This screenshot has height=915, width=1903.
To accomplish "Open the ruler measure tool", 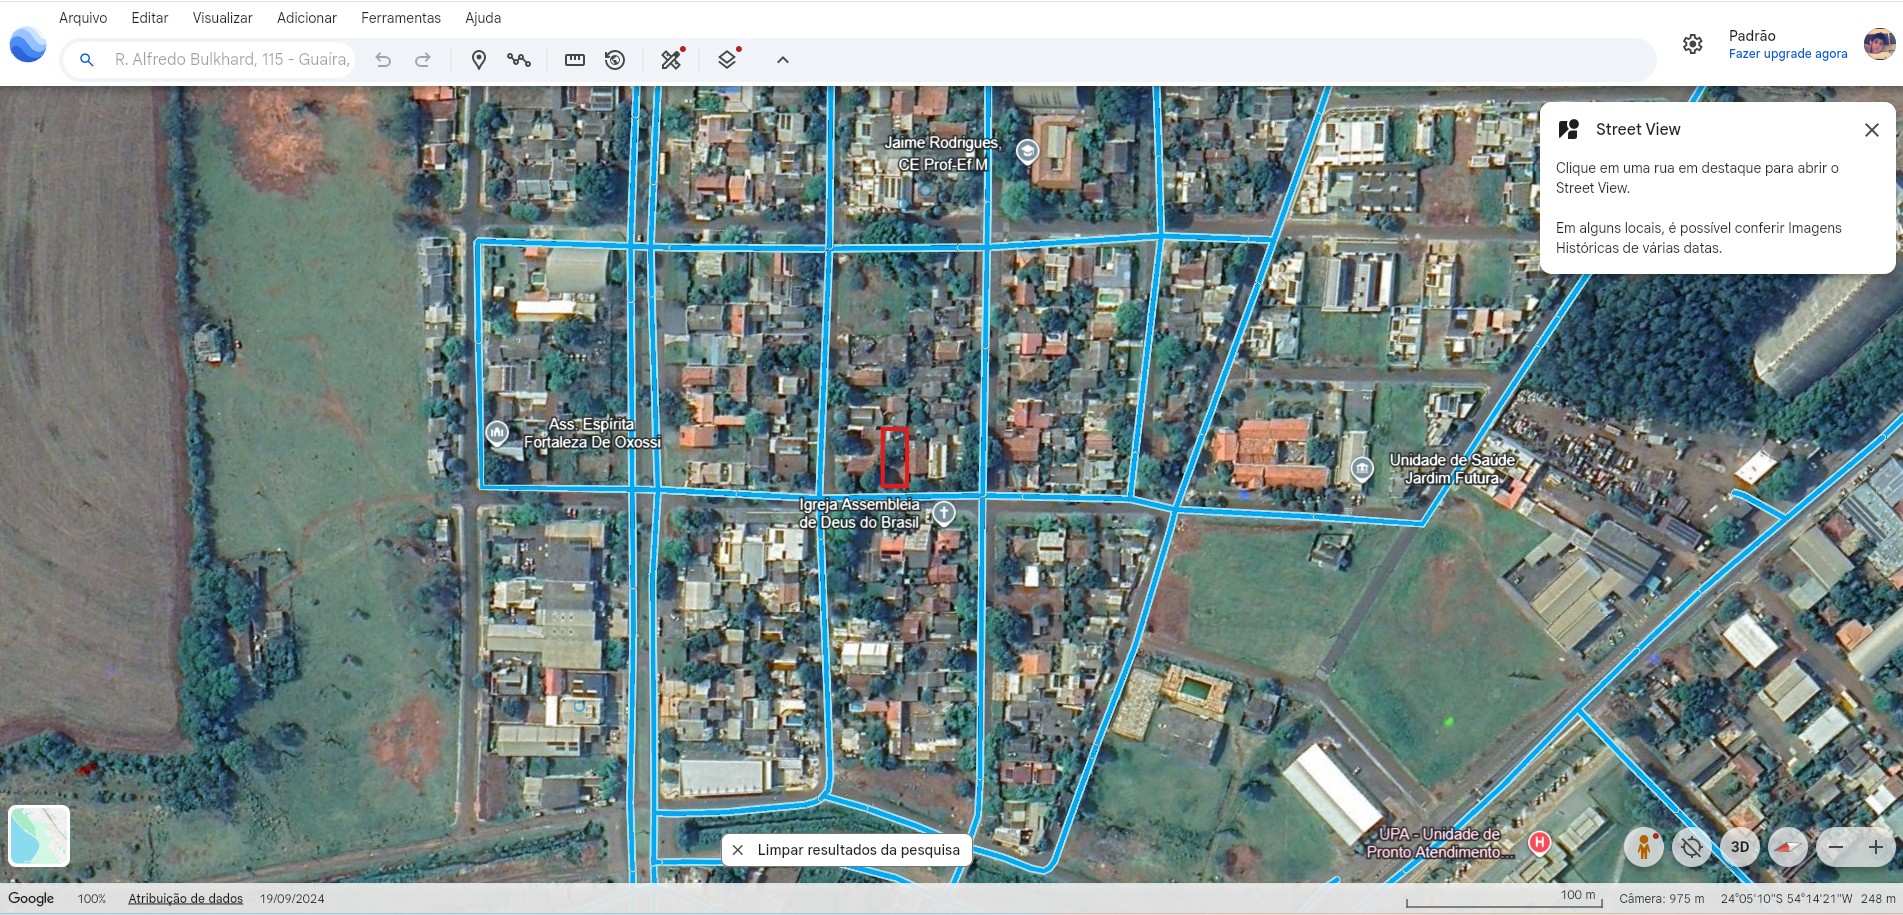I will click(x=575, y=60).
